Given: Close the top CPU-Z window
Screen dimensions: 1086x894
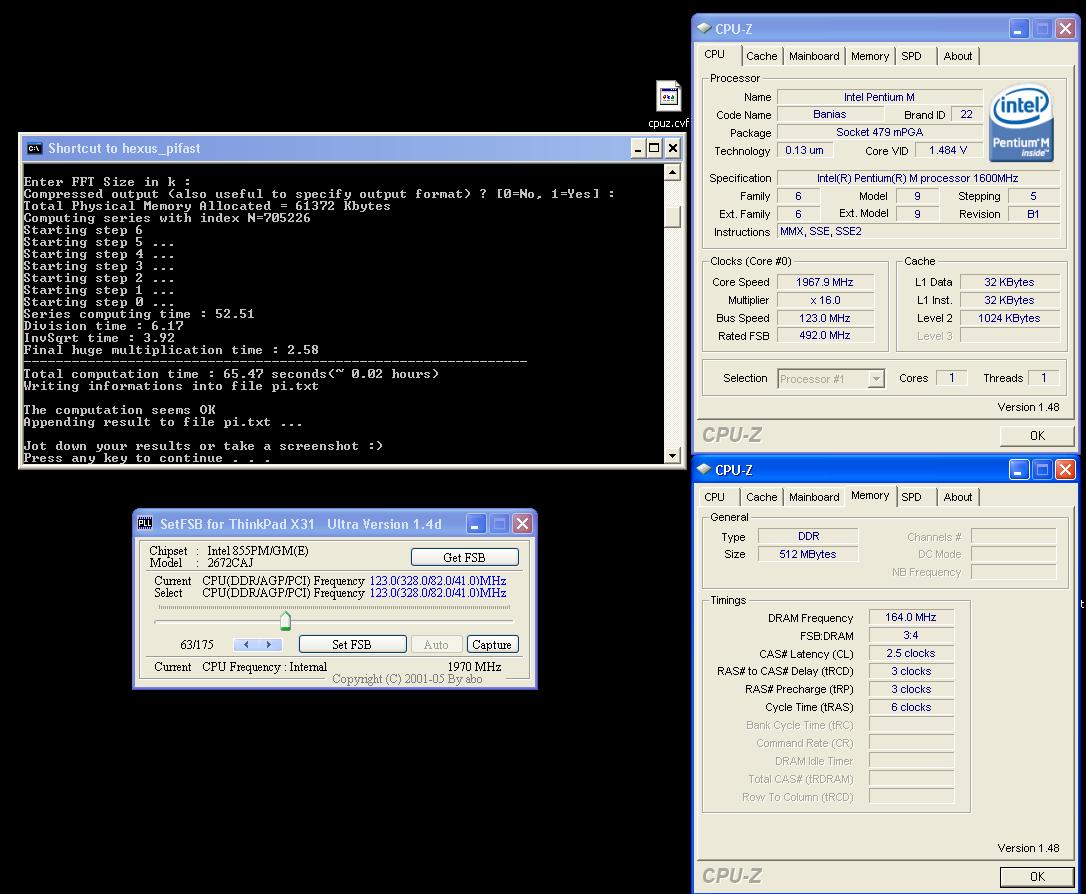Looking at the screenshot, I should click(x=1065, y=28).
